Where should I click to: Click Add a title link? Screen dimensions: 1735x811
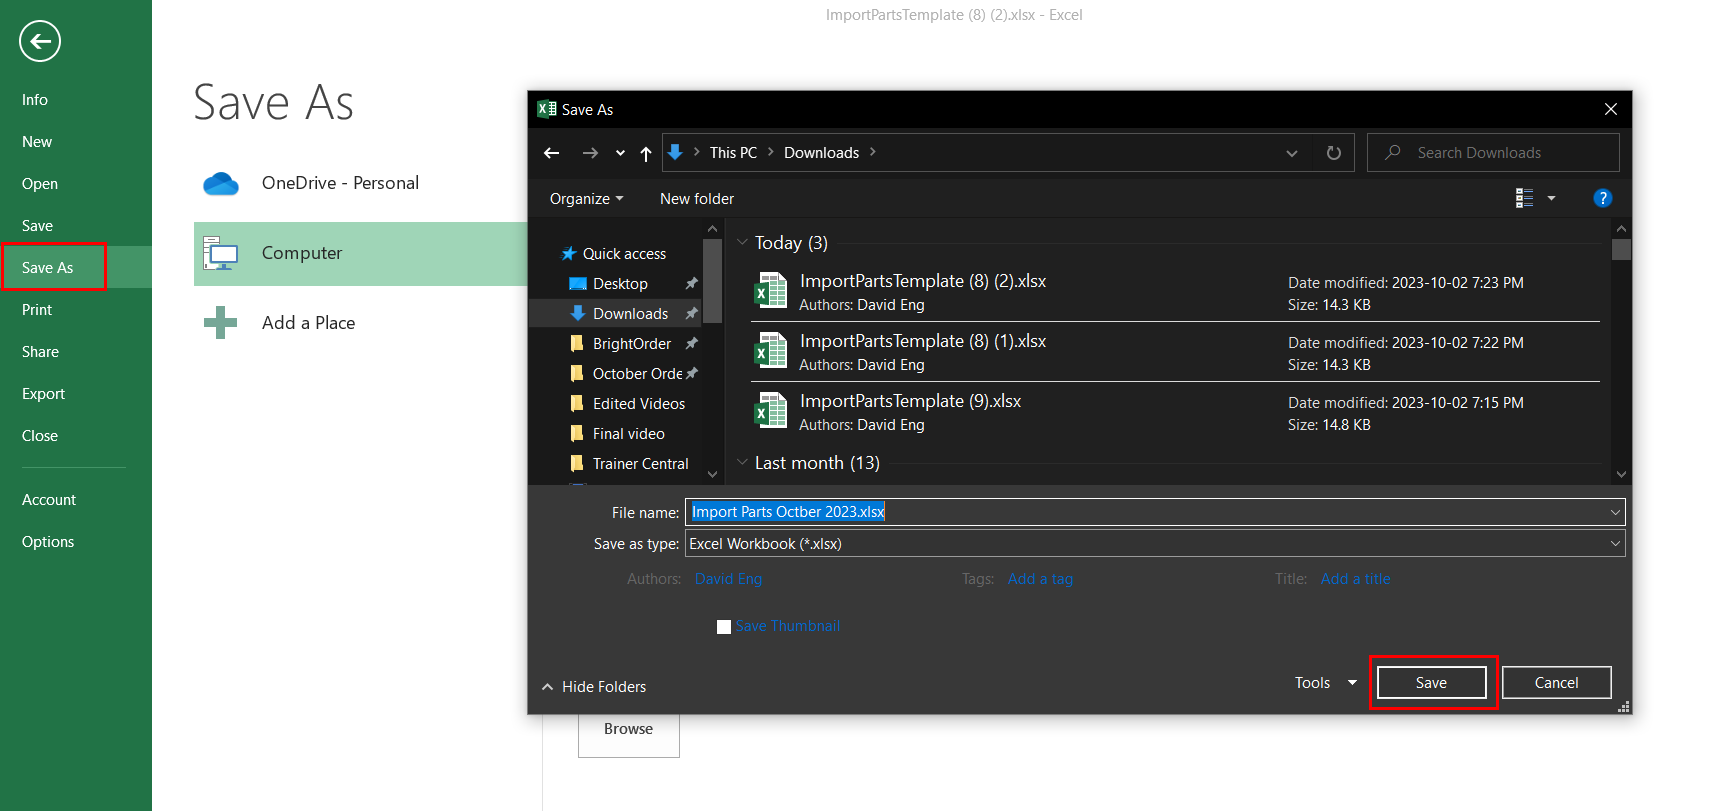pos(1355,579)
